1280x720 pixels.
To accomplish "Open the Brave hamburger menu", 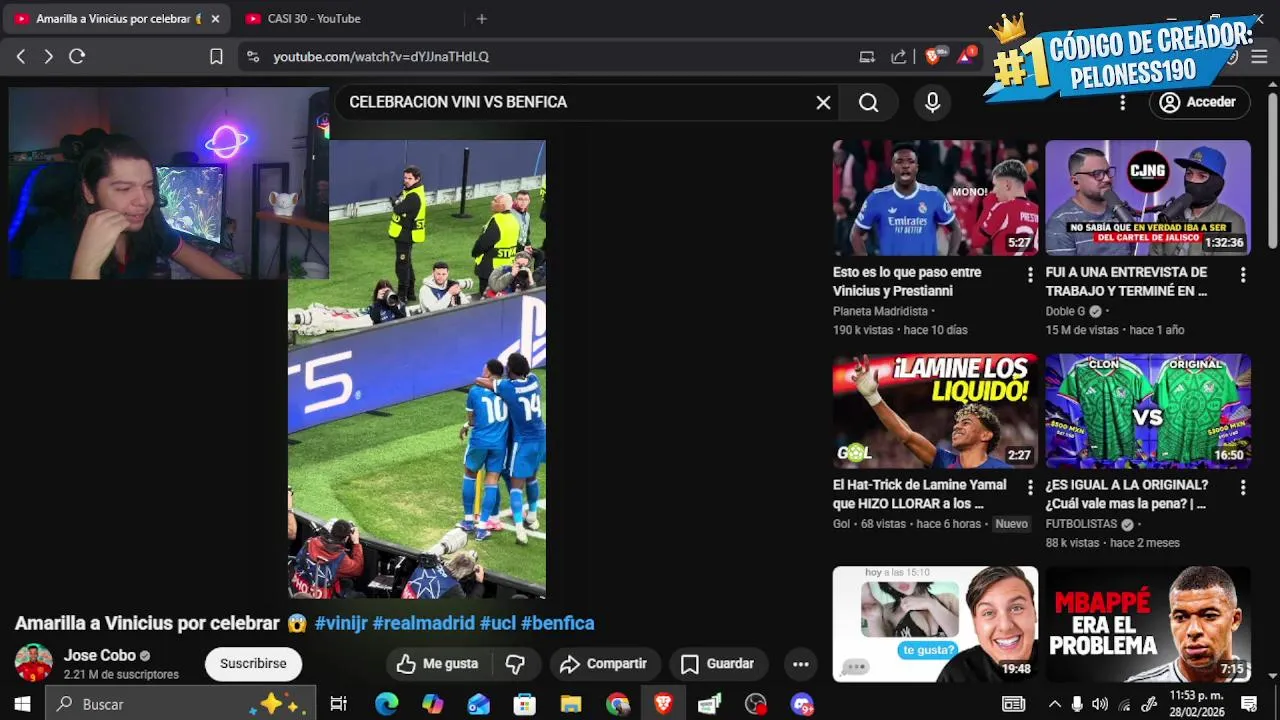I will [1259, 57].
